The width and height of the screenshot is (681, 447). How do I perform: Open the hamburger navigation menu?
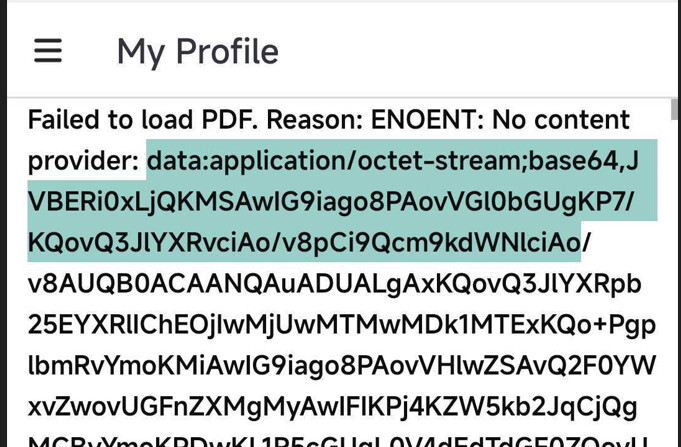48,50
